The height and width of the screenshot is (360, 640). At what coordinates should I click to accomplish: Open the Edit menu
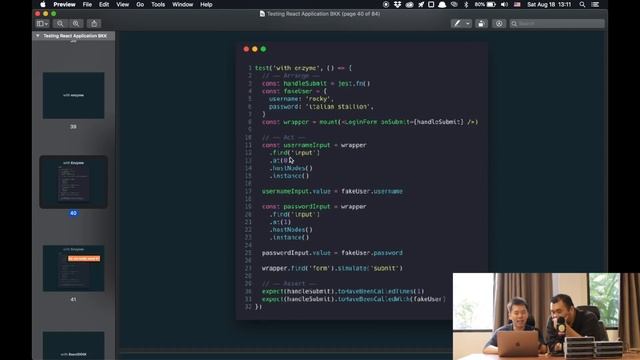104,4
